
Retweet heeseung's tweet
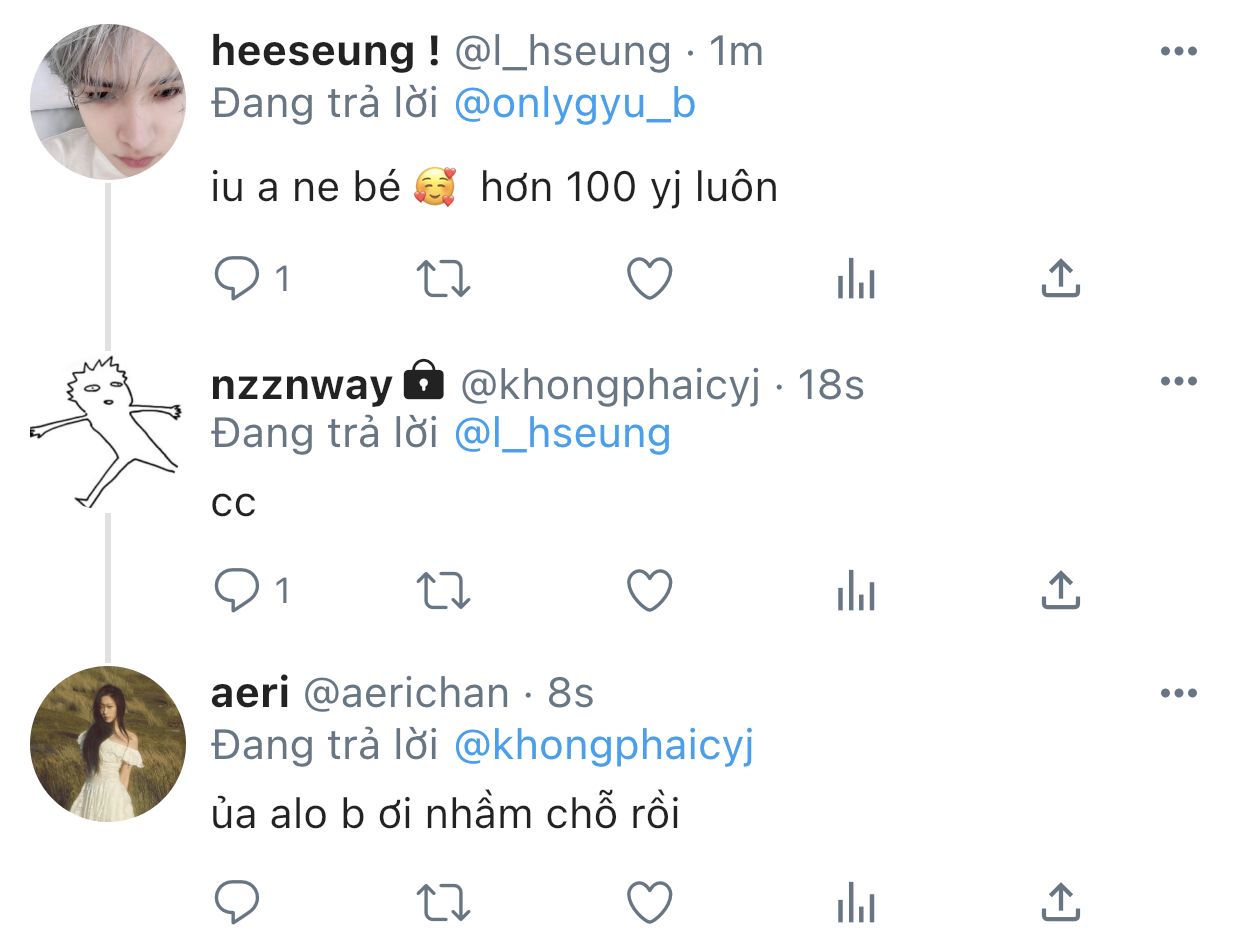443,280
